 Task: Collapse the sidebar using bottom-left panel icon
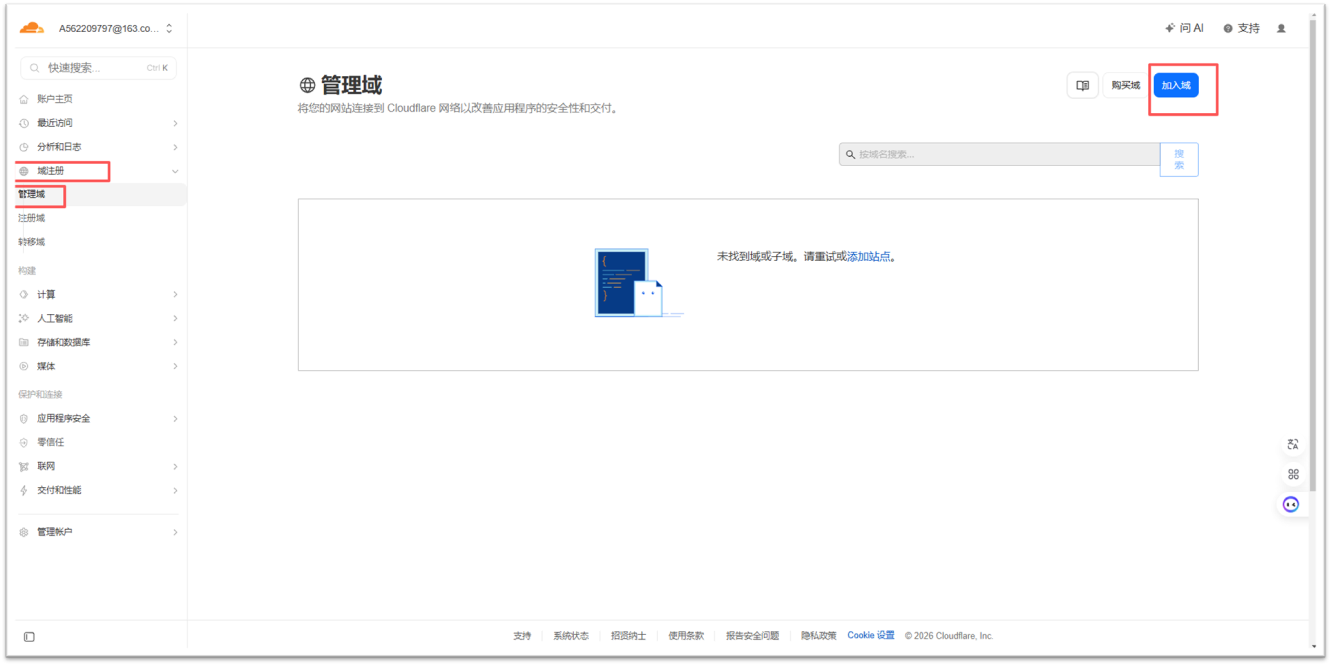point(29,636)
